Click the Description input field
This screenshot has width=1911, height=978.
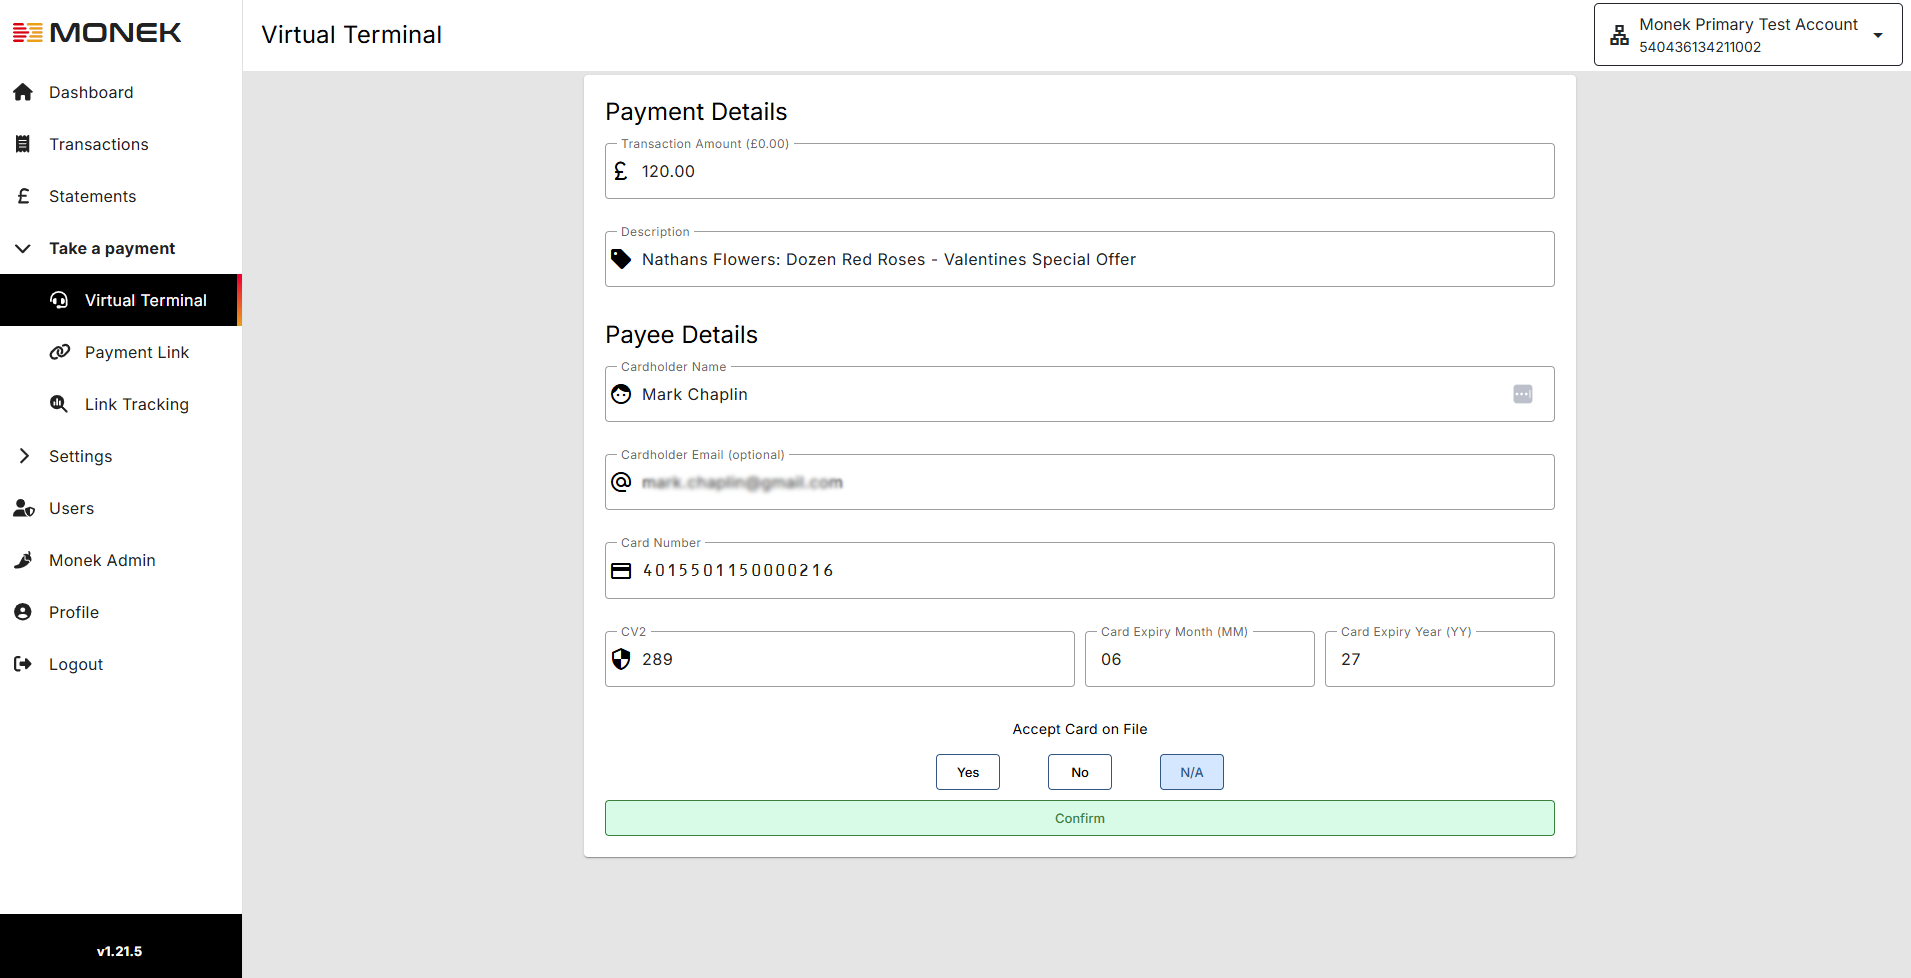tap(1080, 259)
